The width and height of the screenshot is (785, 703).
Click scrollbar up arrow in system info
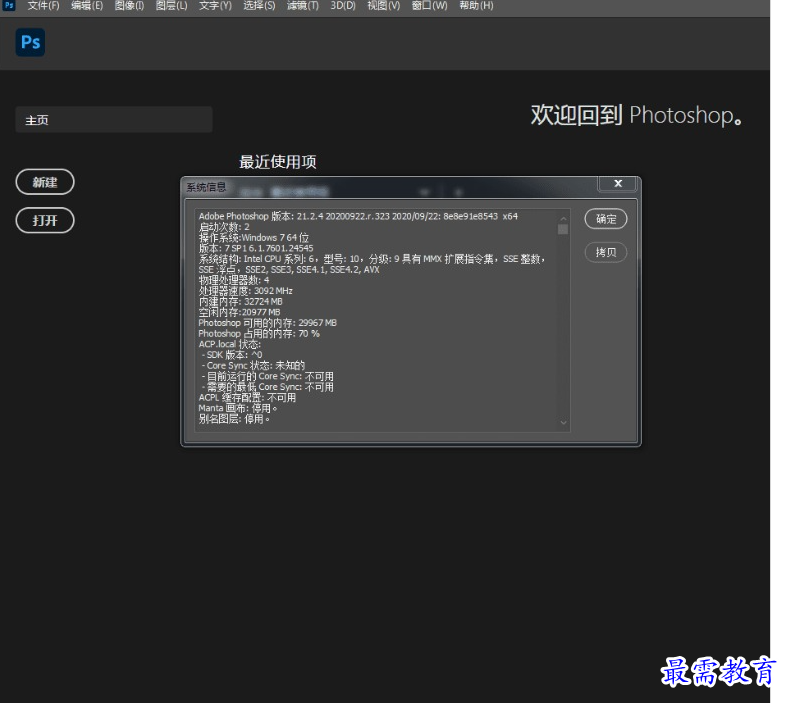point(563,218)
